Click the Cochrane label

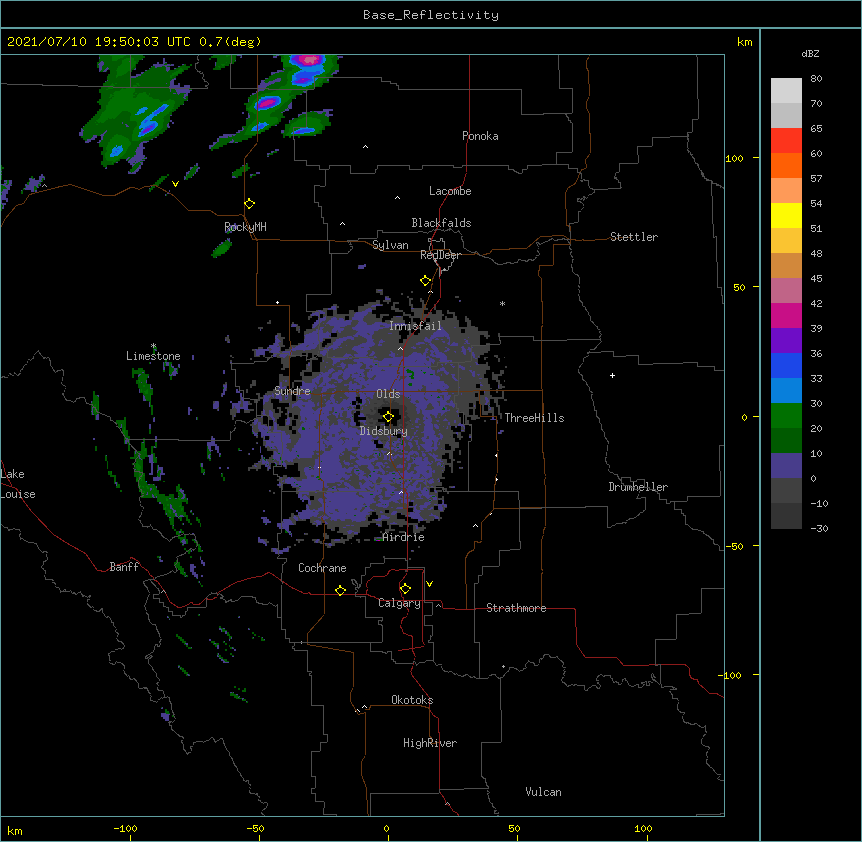322,568
